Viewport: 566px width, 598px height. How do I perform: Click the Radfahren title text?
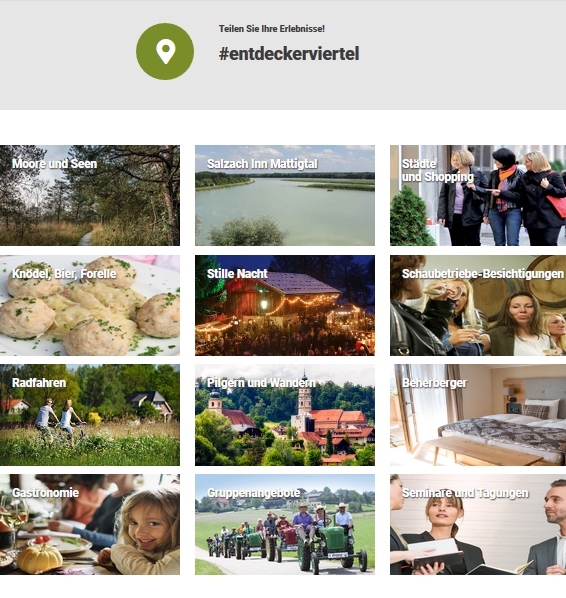[x=39, y=383]
